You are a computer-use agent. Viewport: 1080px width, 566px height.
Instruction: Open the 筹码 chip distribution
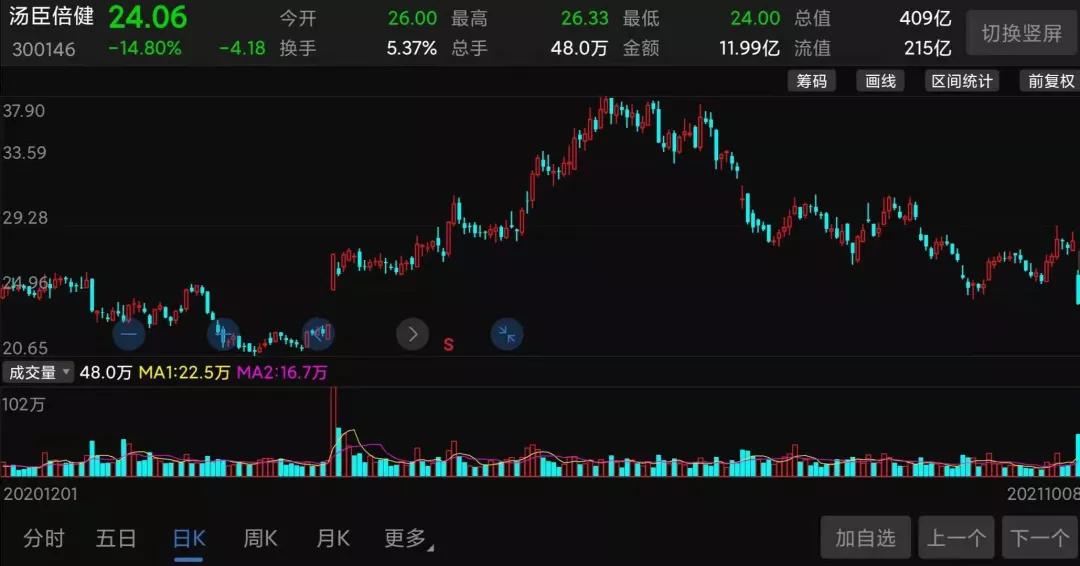(811, 81)
